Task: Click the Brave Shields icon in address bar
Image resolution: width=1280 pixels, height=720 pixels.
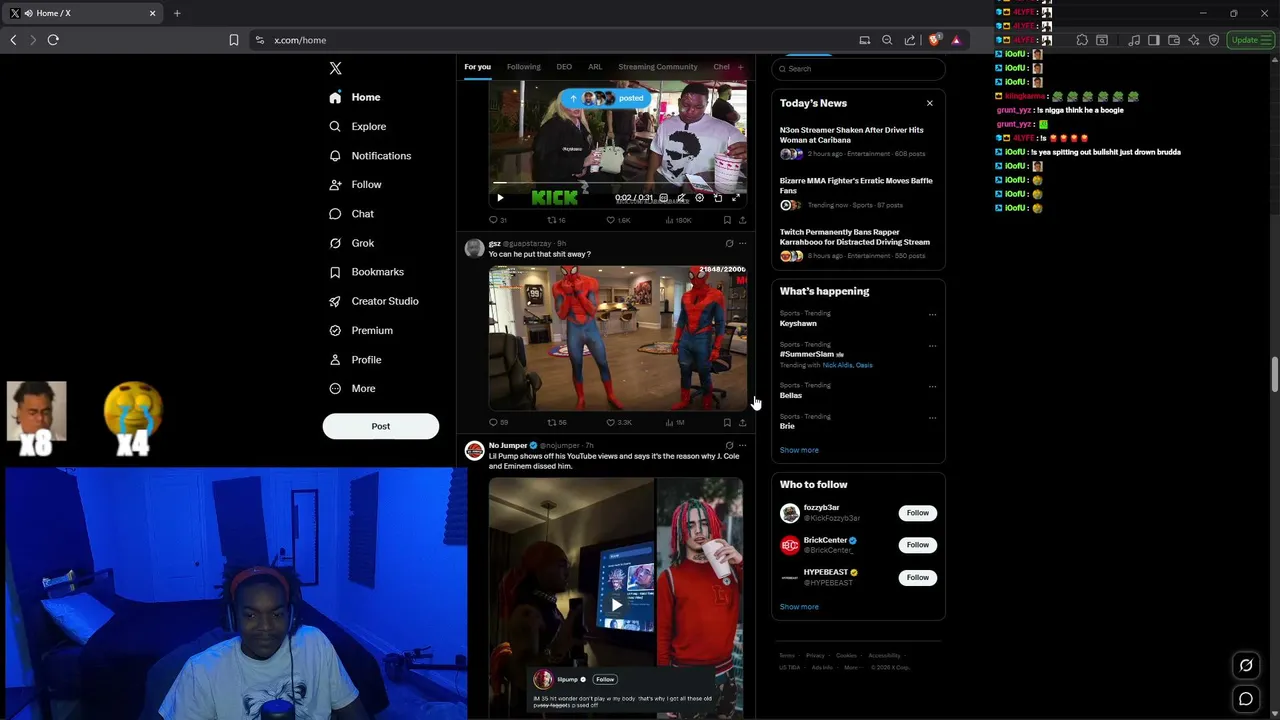Action: (935, 40)
